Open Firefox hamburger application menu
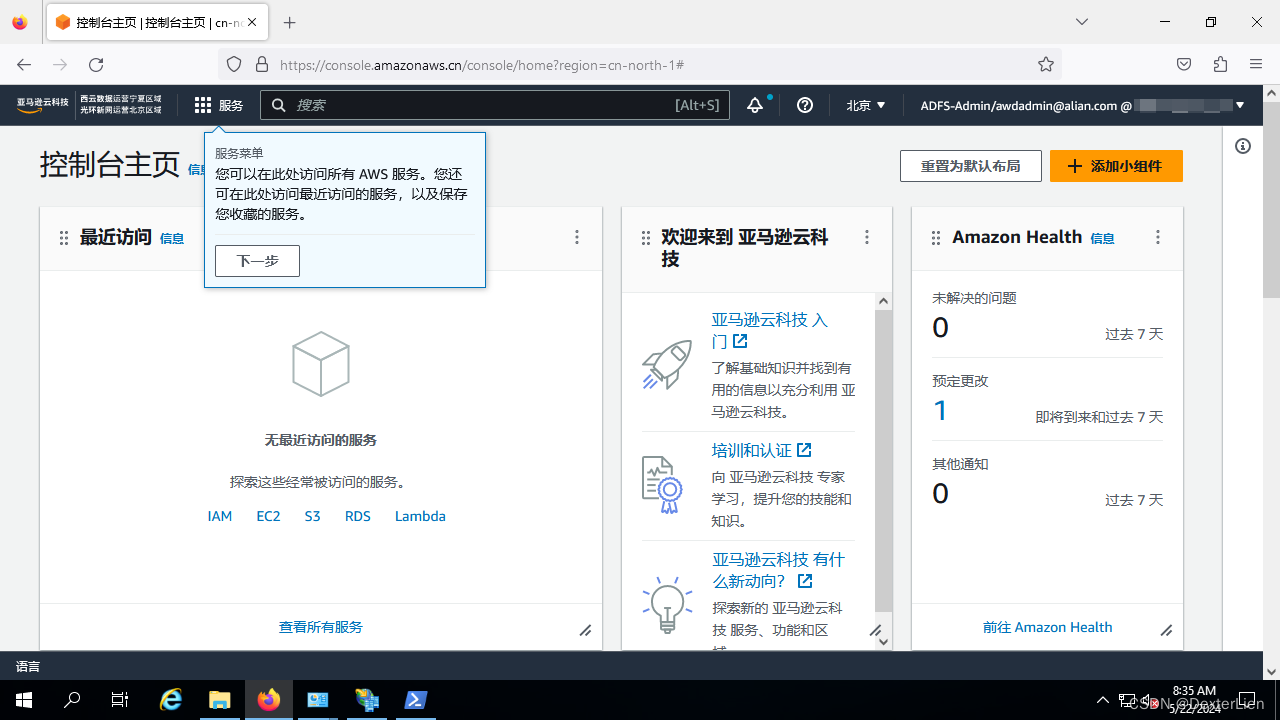This screenshot has height=720, width=1280. [1256, 64]
